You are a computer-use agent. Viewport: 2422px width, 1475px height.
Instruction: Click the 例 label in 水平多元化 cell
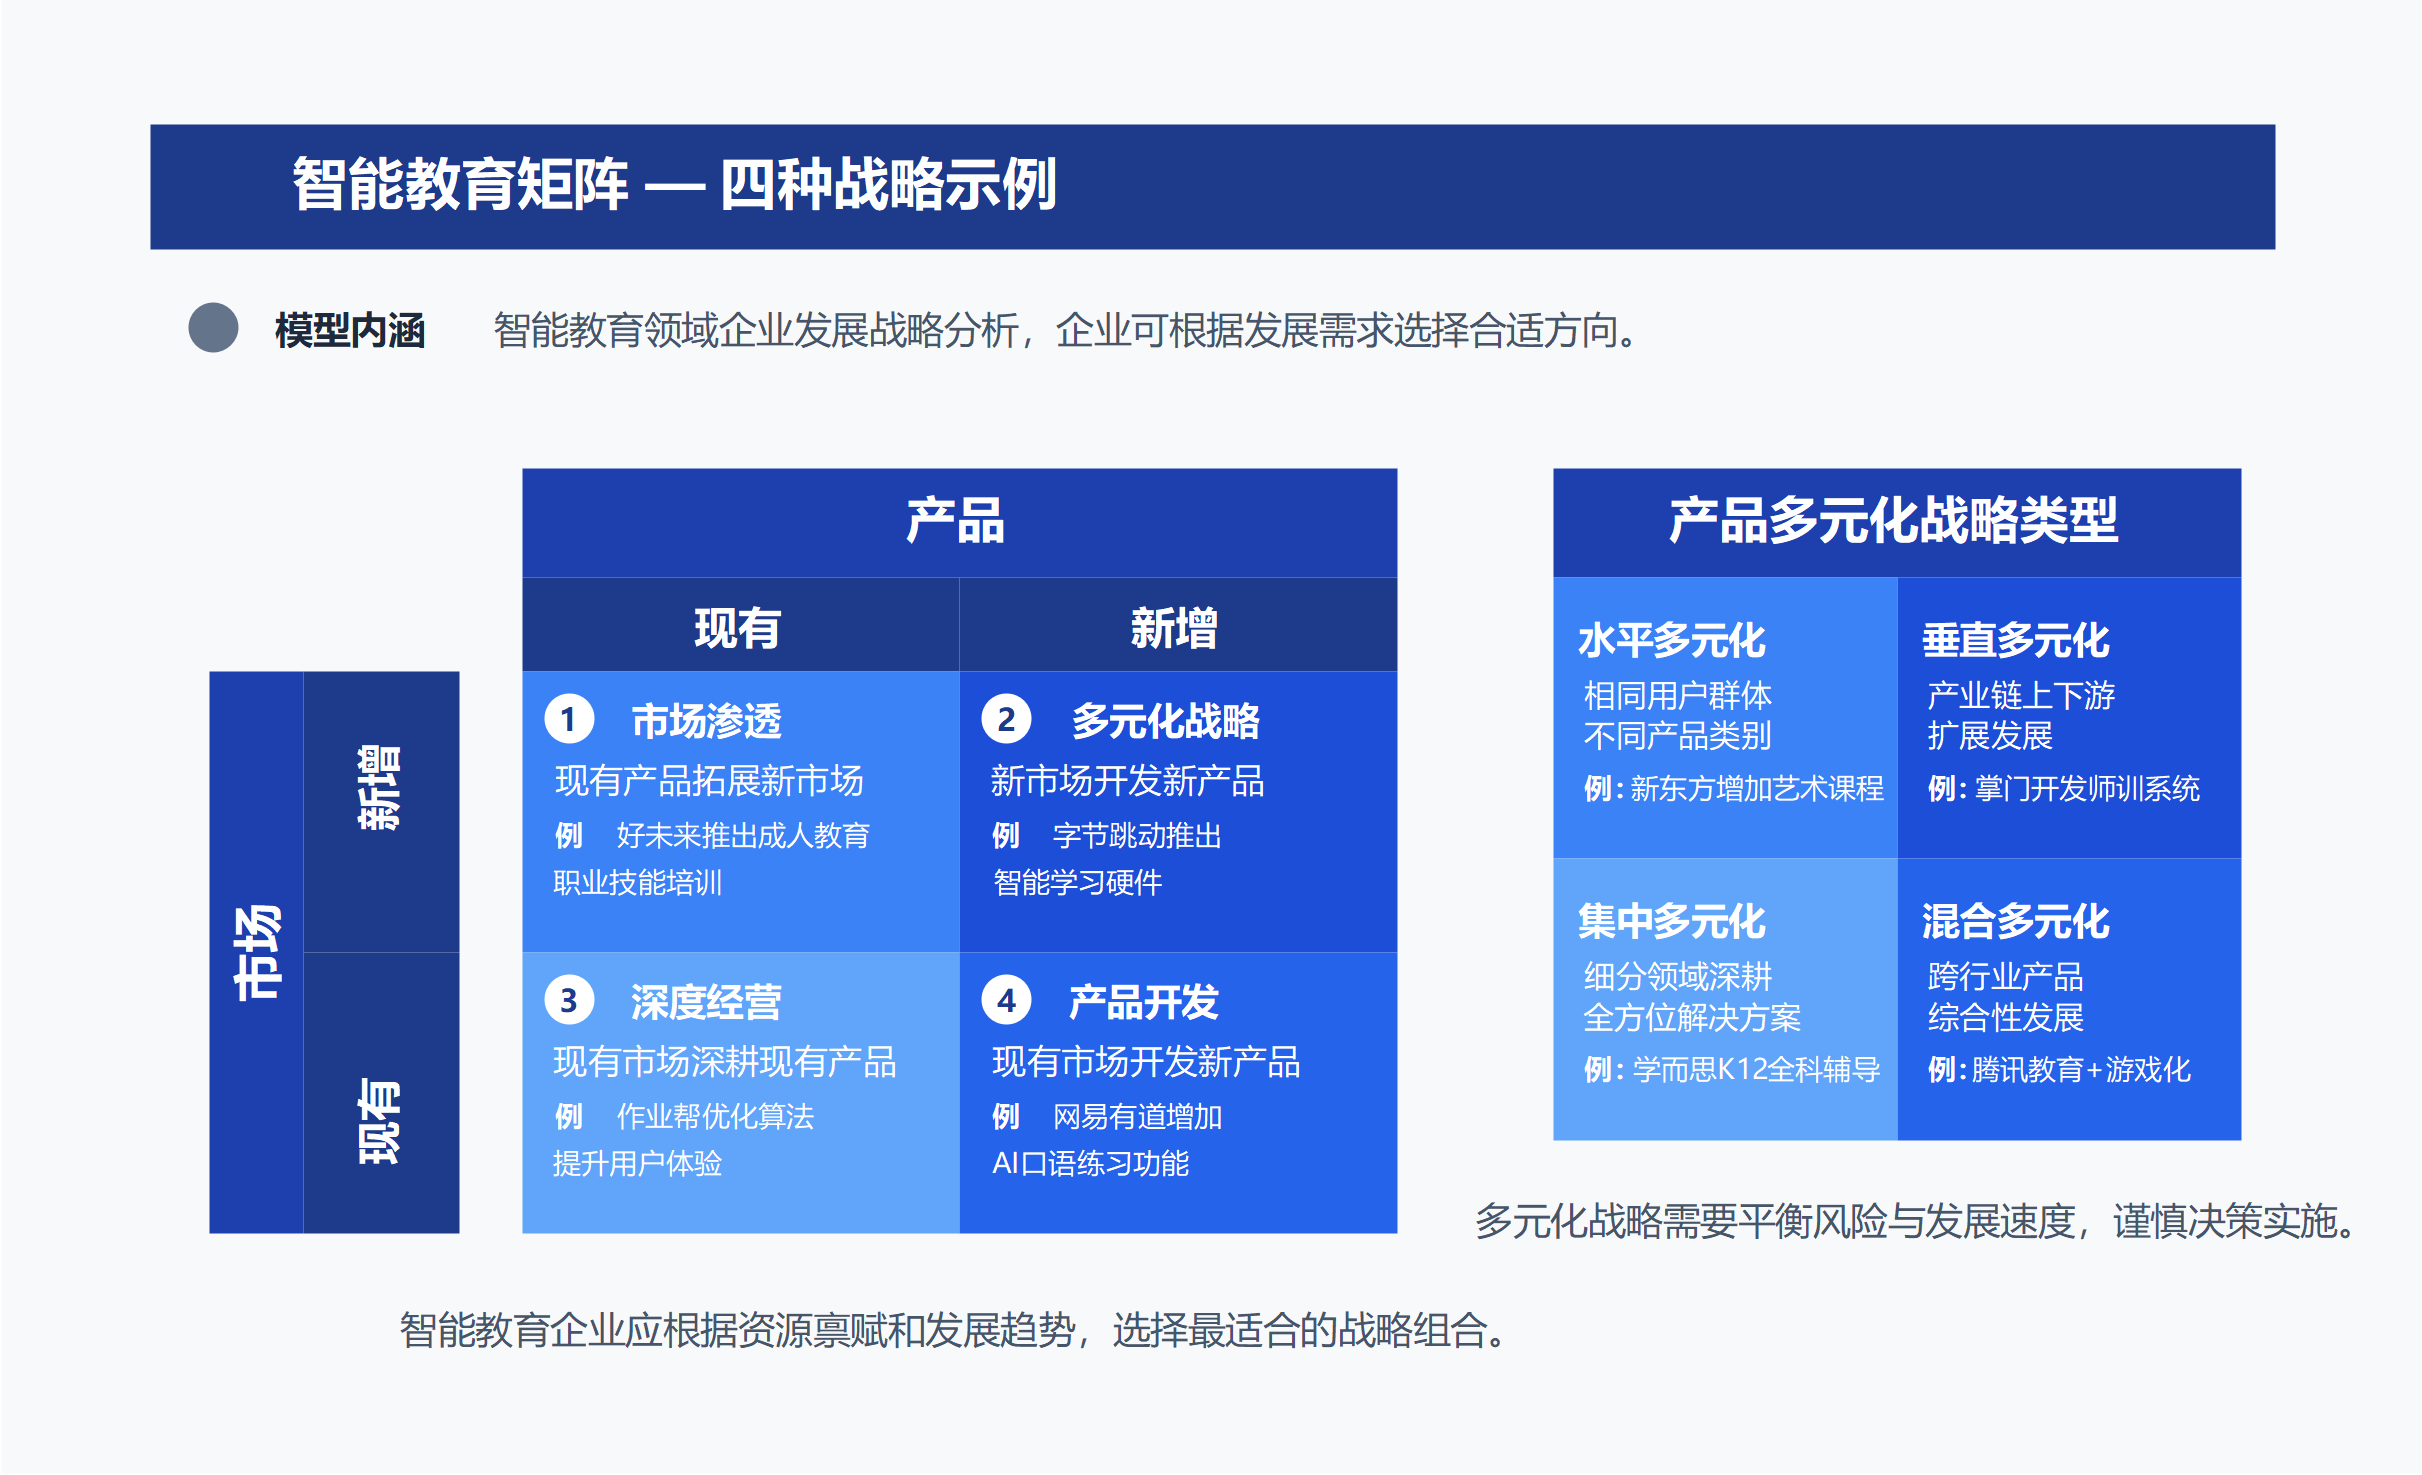pos(1596,789)
